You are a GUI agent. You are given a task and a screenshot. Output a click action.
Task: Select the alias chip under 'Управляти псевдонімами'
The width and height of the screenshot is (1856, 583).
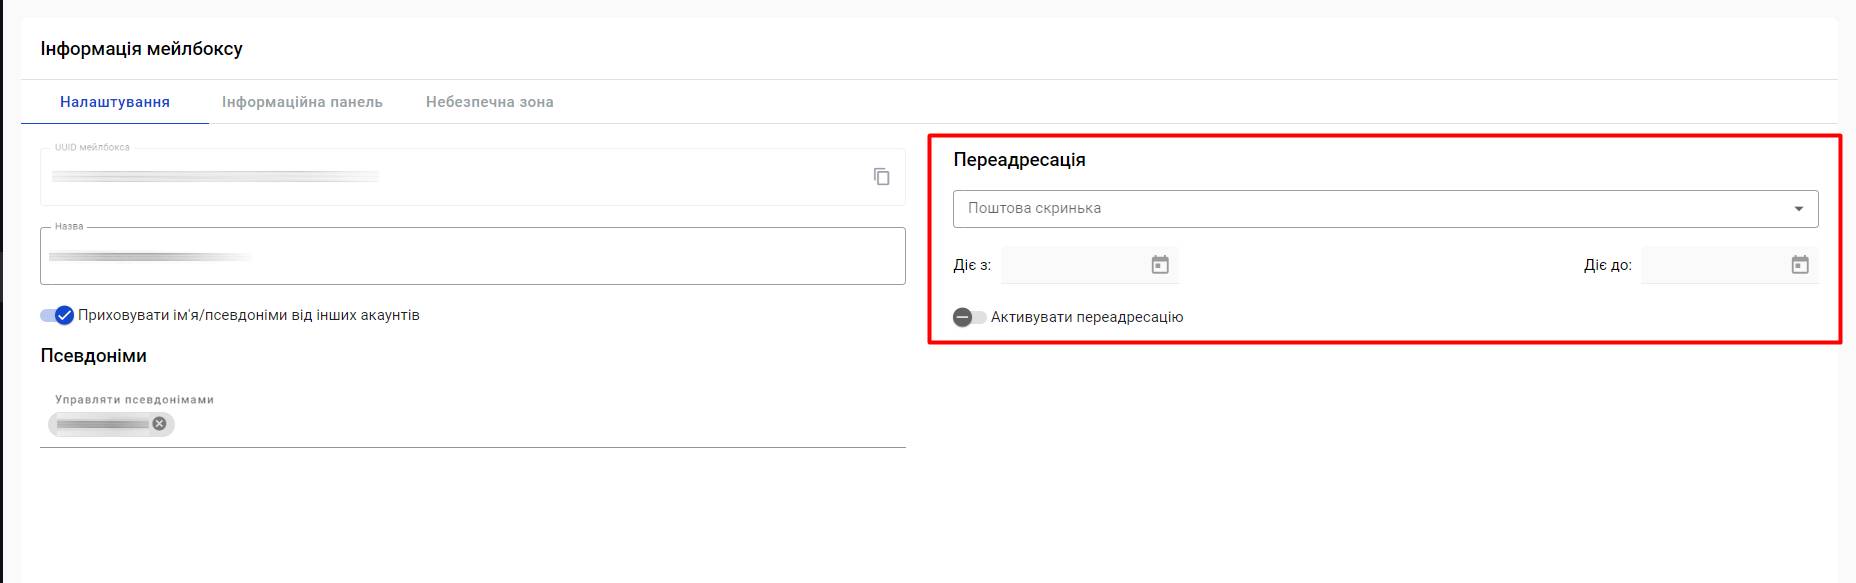pyautogui.click(x=102, y=424)
